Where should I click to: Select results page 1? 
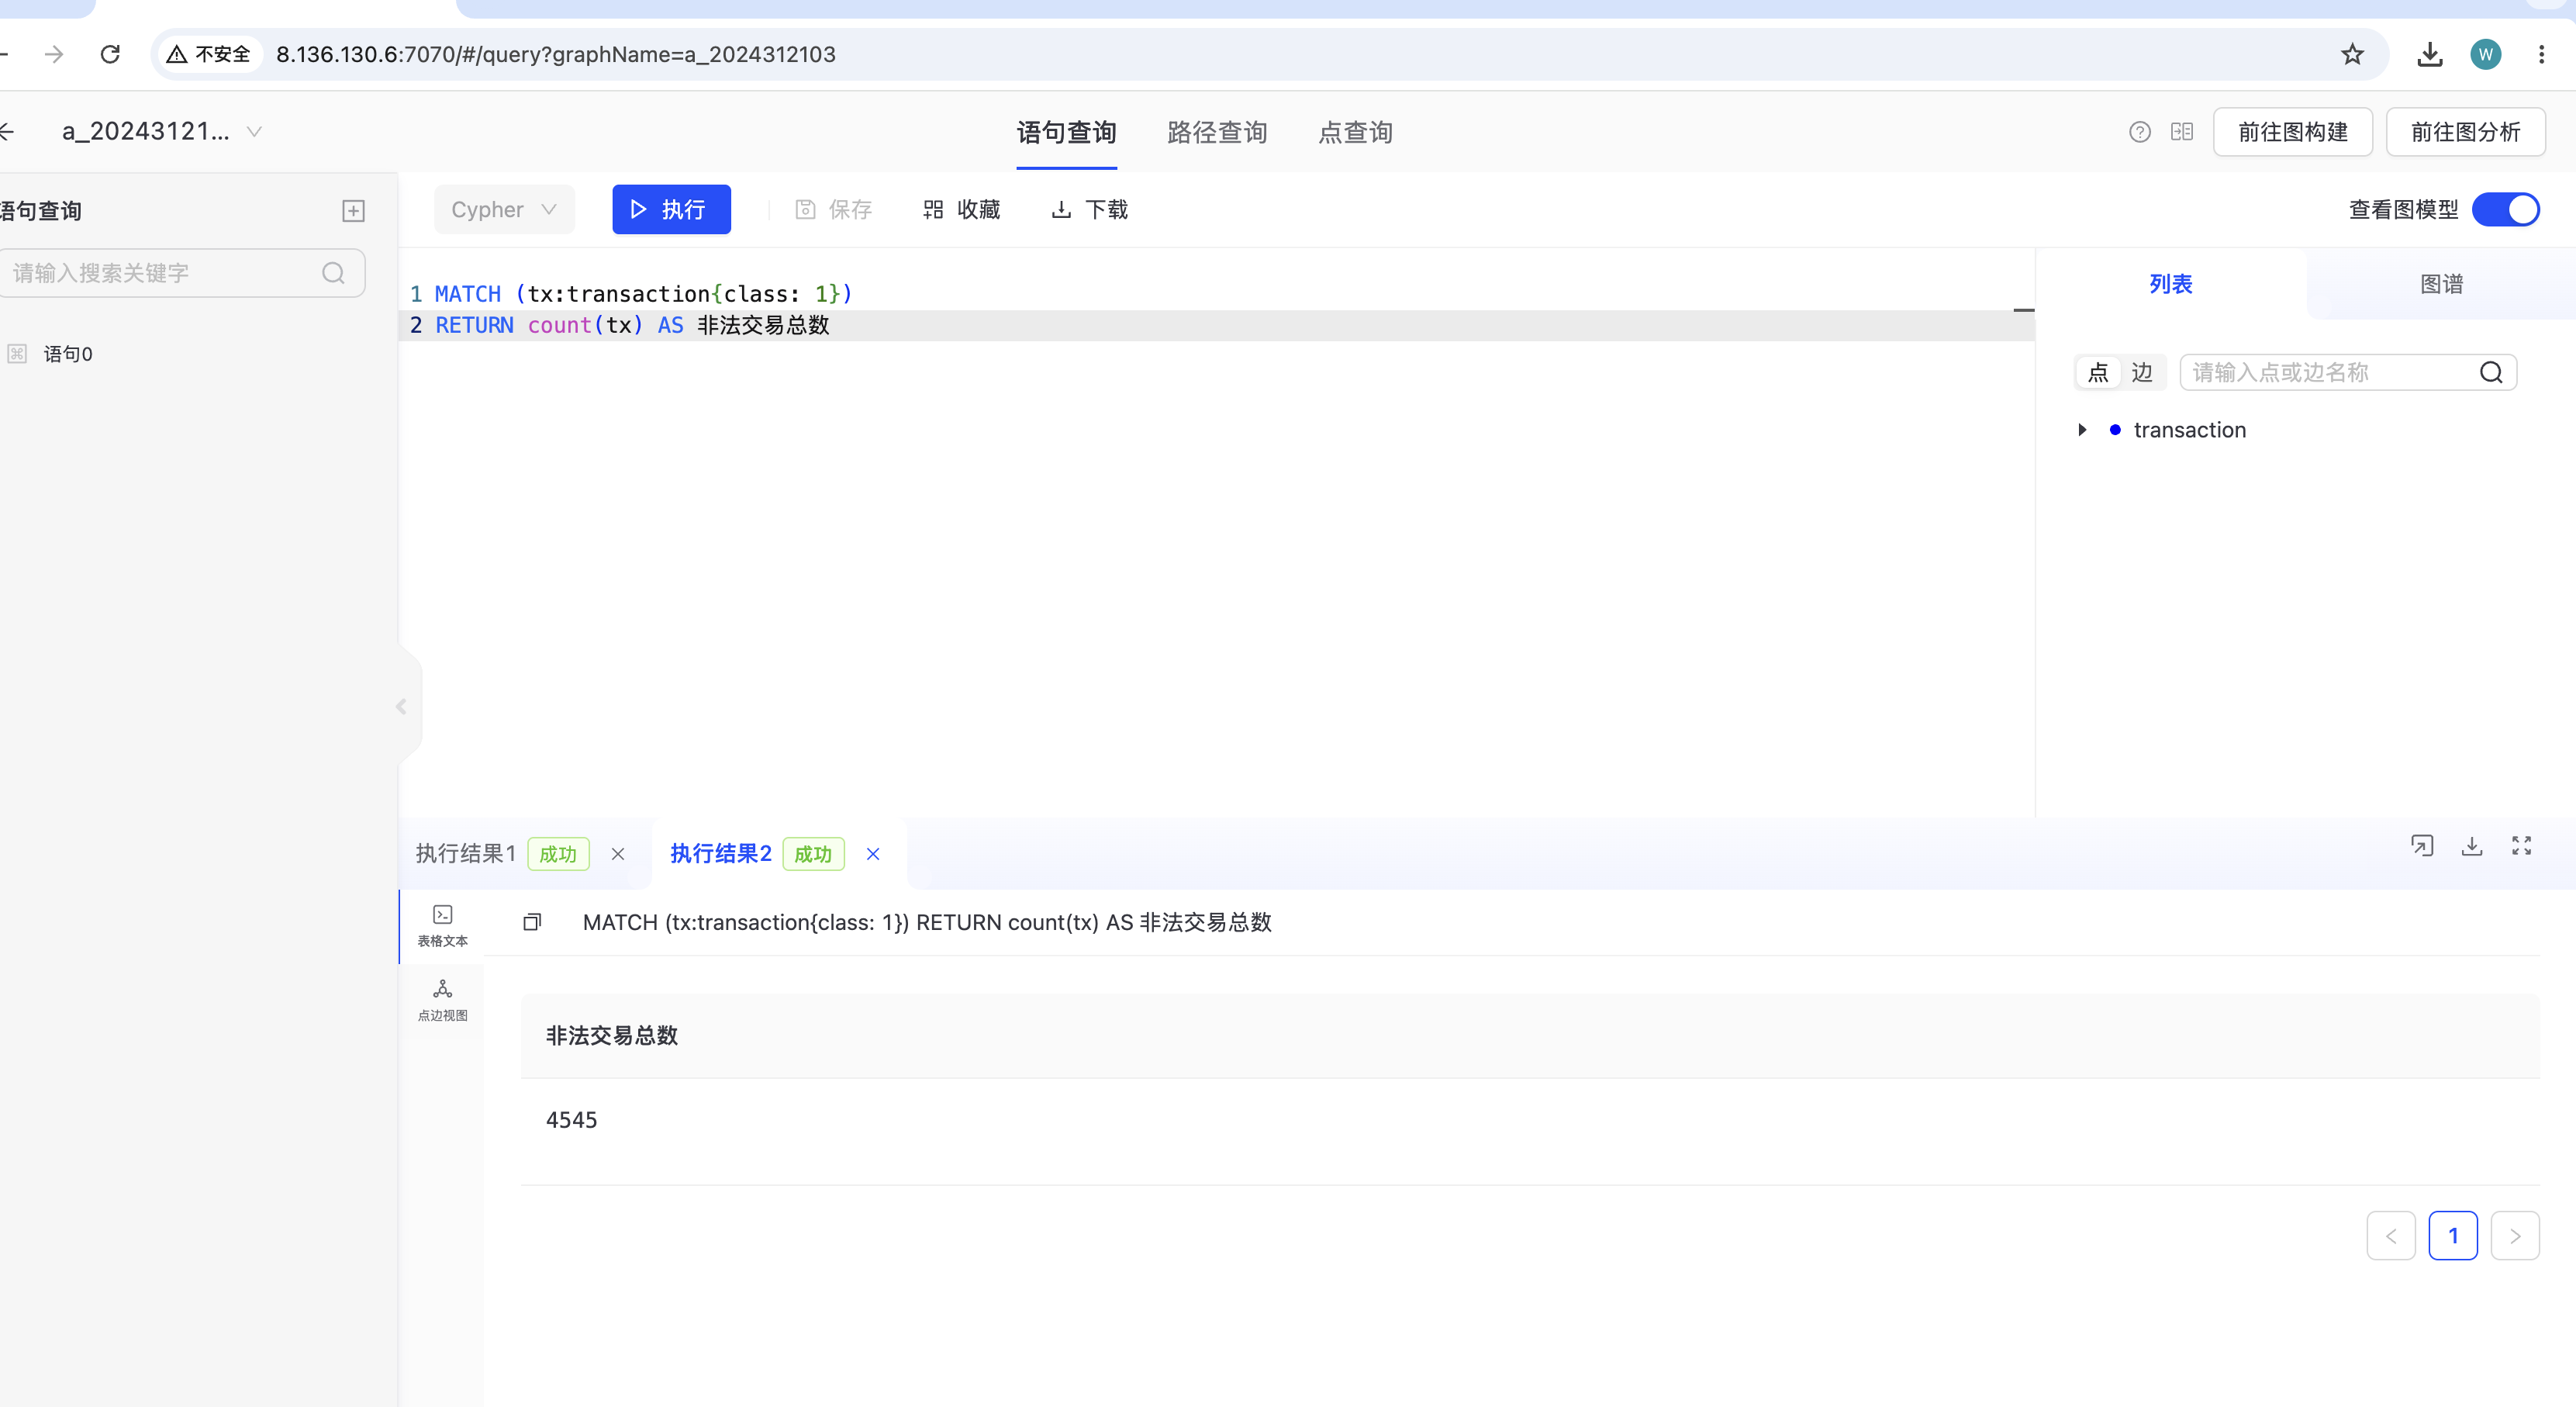[2453, 1236]
